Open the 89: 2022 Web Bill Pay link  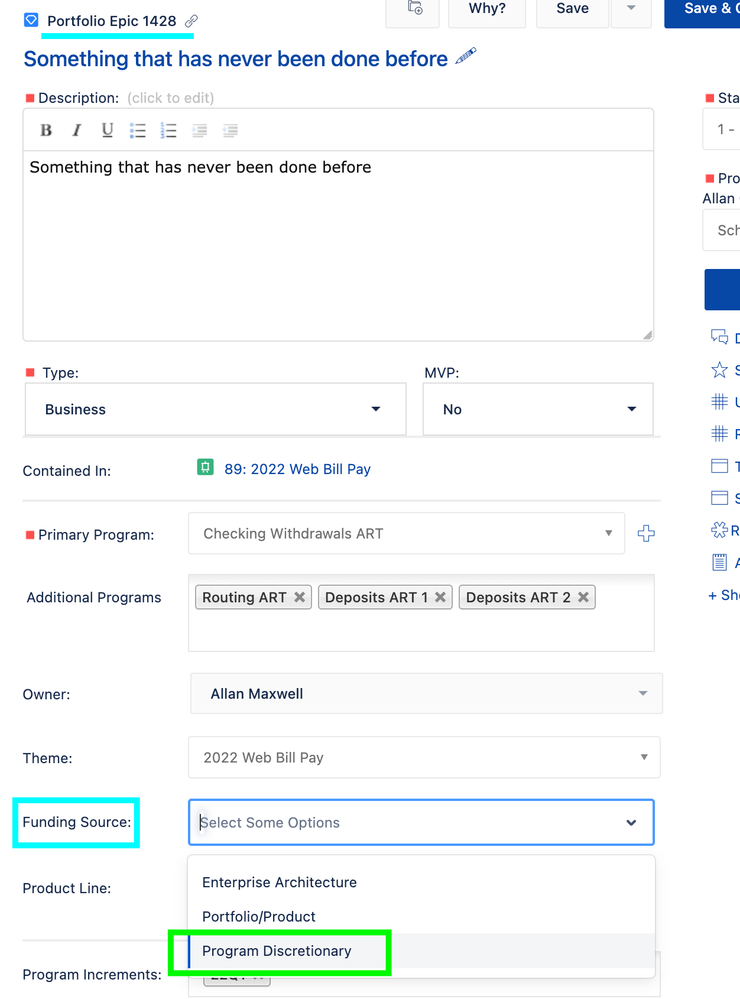(297, 469)
